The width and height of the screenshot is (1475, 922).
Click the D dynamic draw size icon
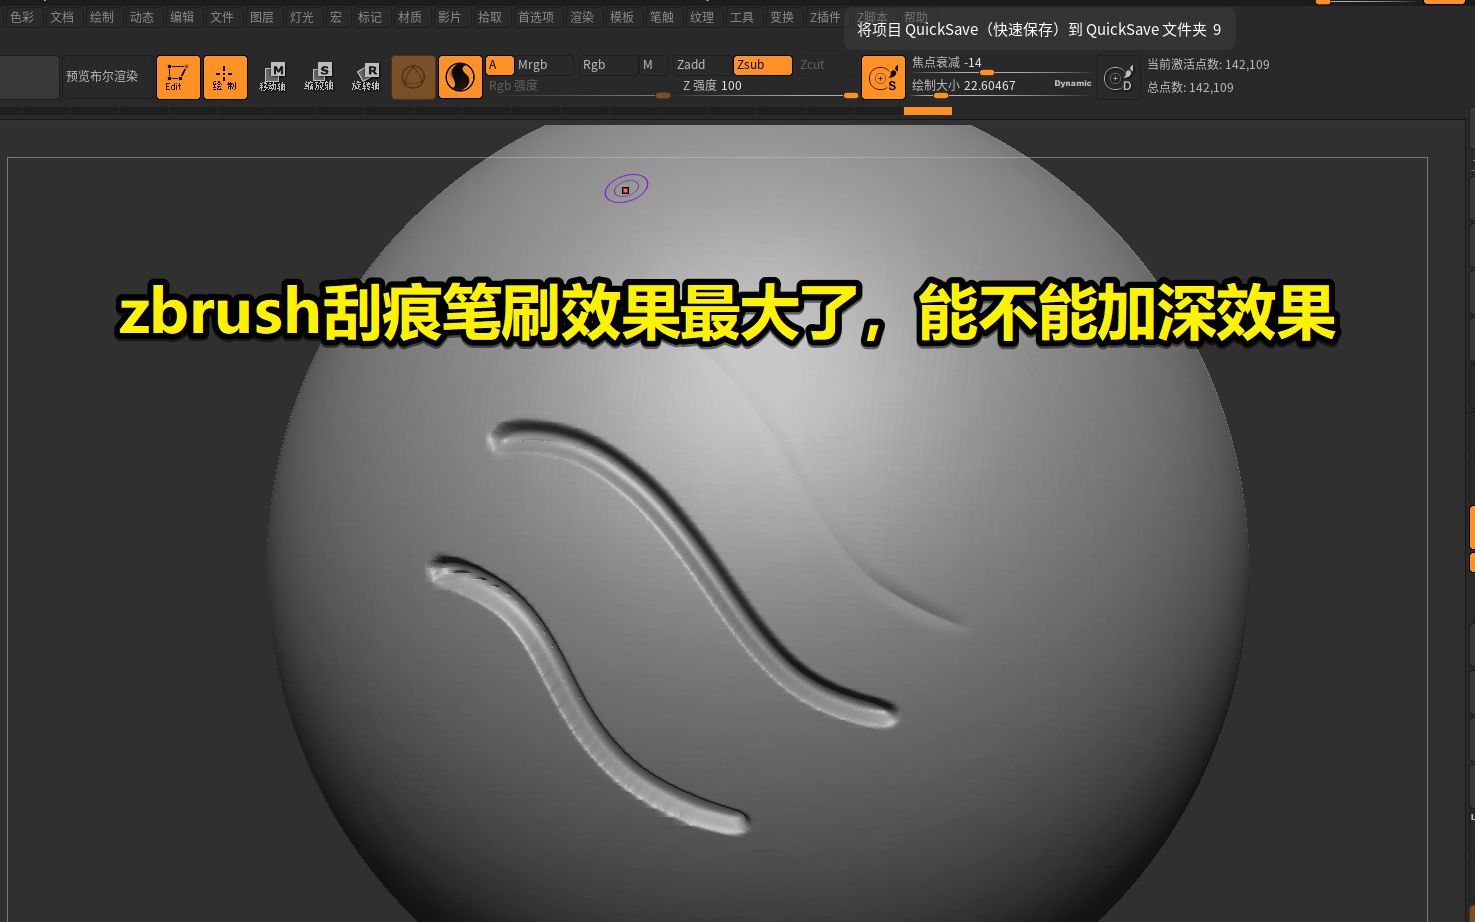(1118, 77)
